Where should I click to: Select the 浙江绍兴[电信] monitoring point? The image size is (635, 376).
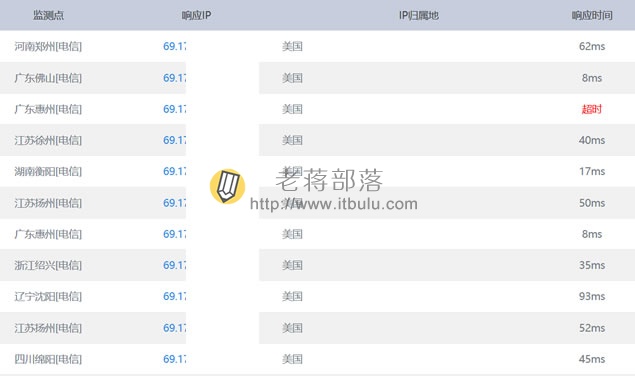(x=48, y=265)
